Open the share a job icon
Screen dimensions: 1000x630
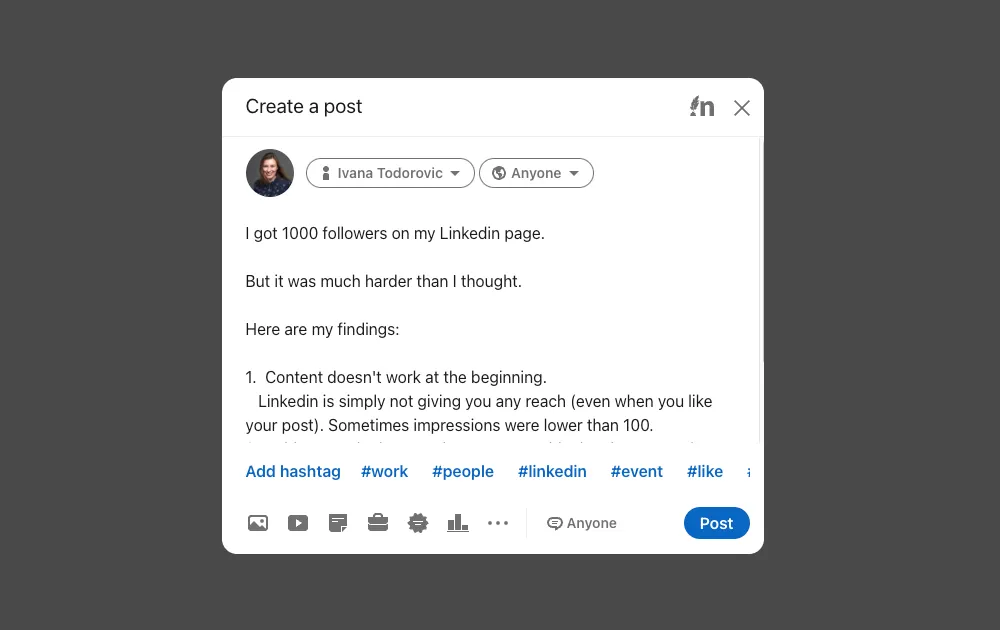coord(378,522)
